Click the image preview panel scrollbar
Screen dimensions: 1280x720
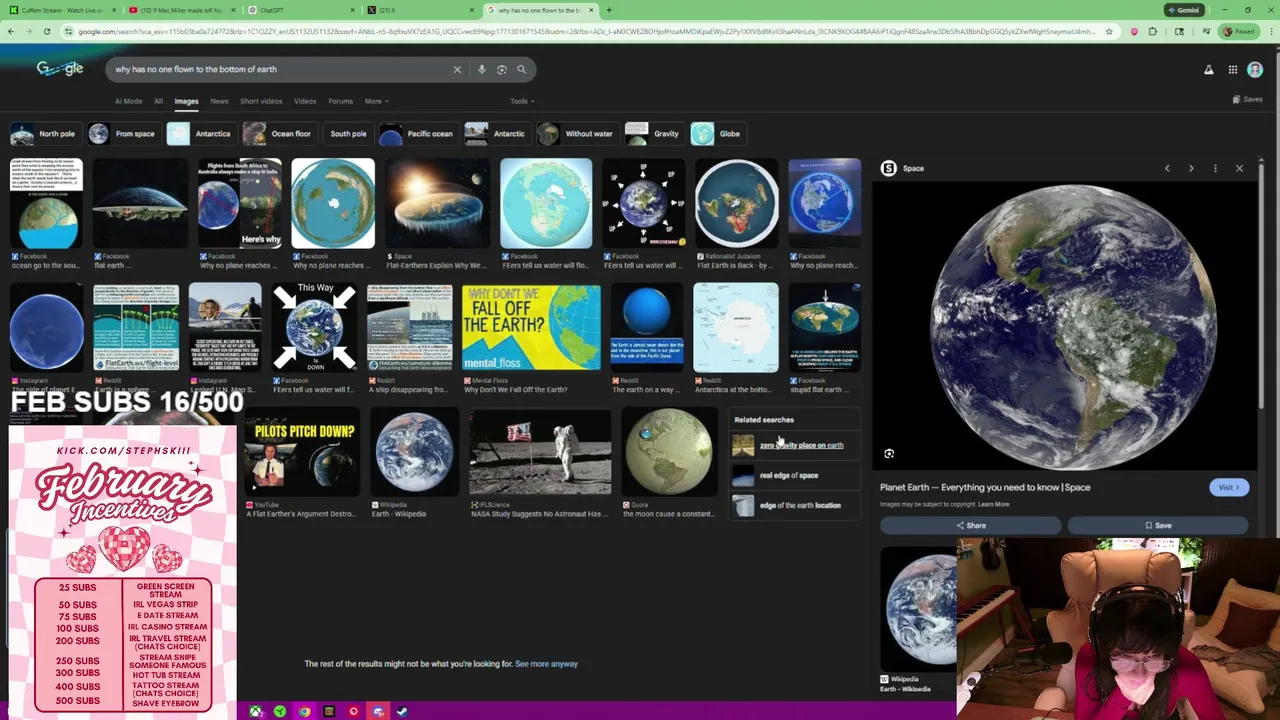tap(1261, 285)
